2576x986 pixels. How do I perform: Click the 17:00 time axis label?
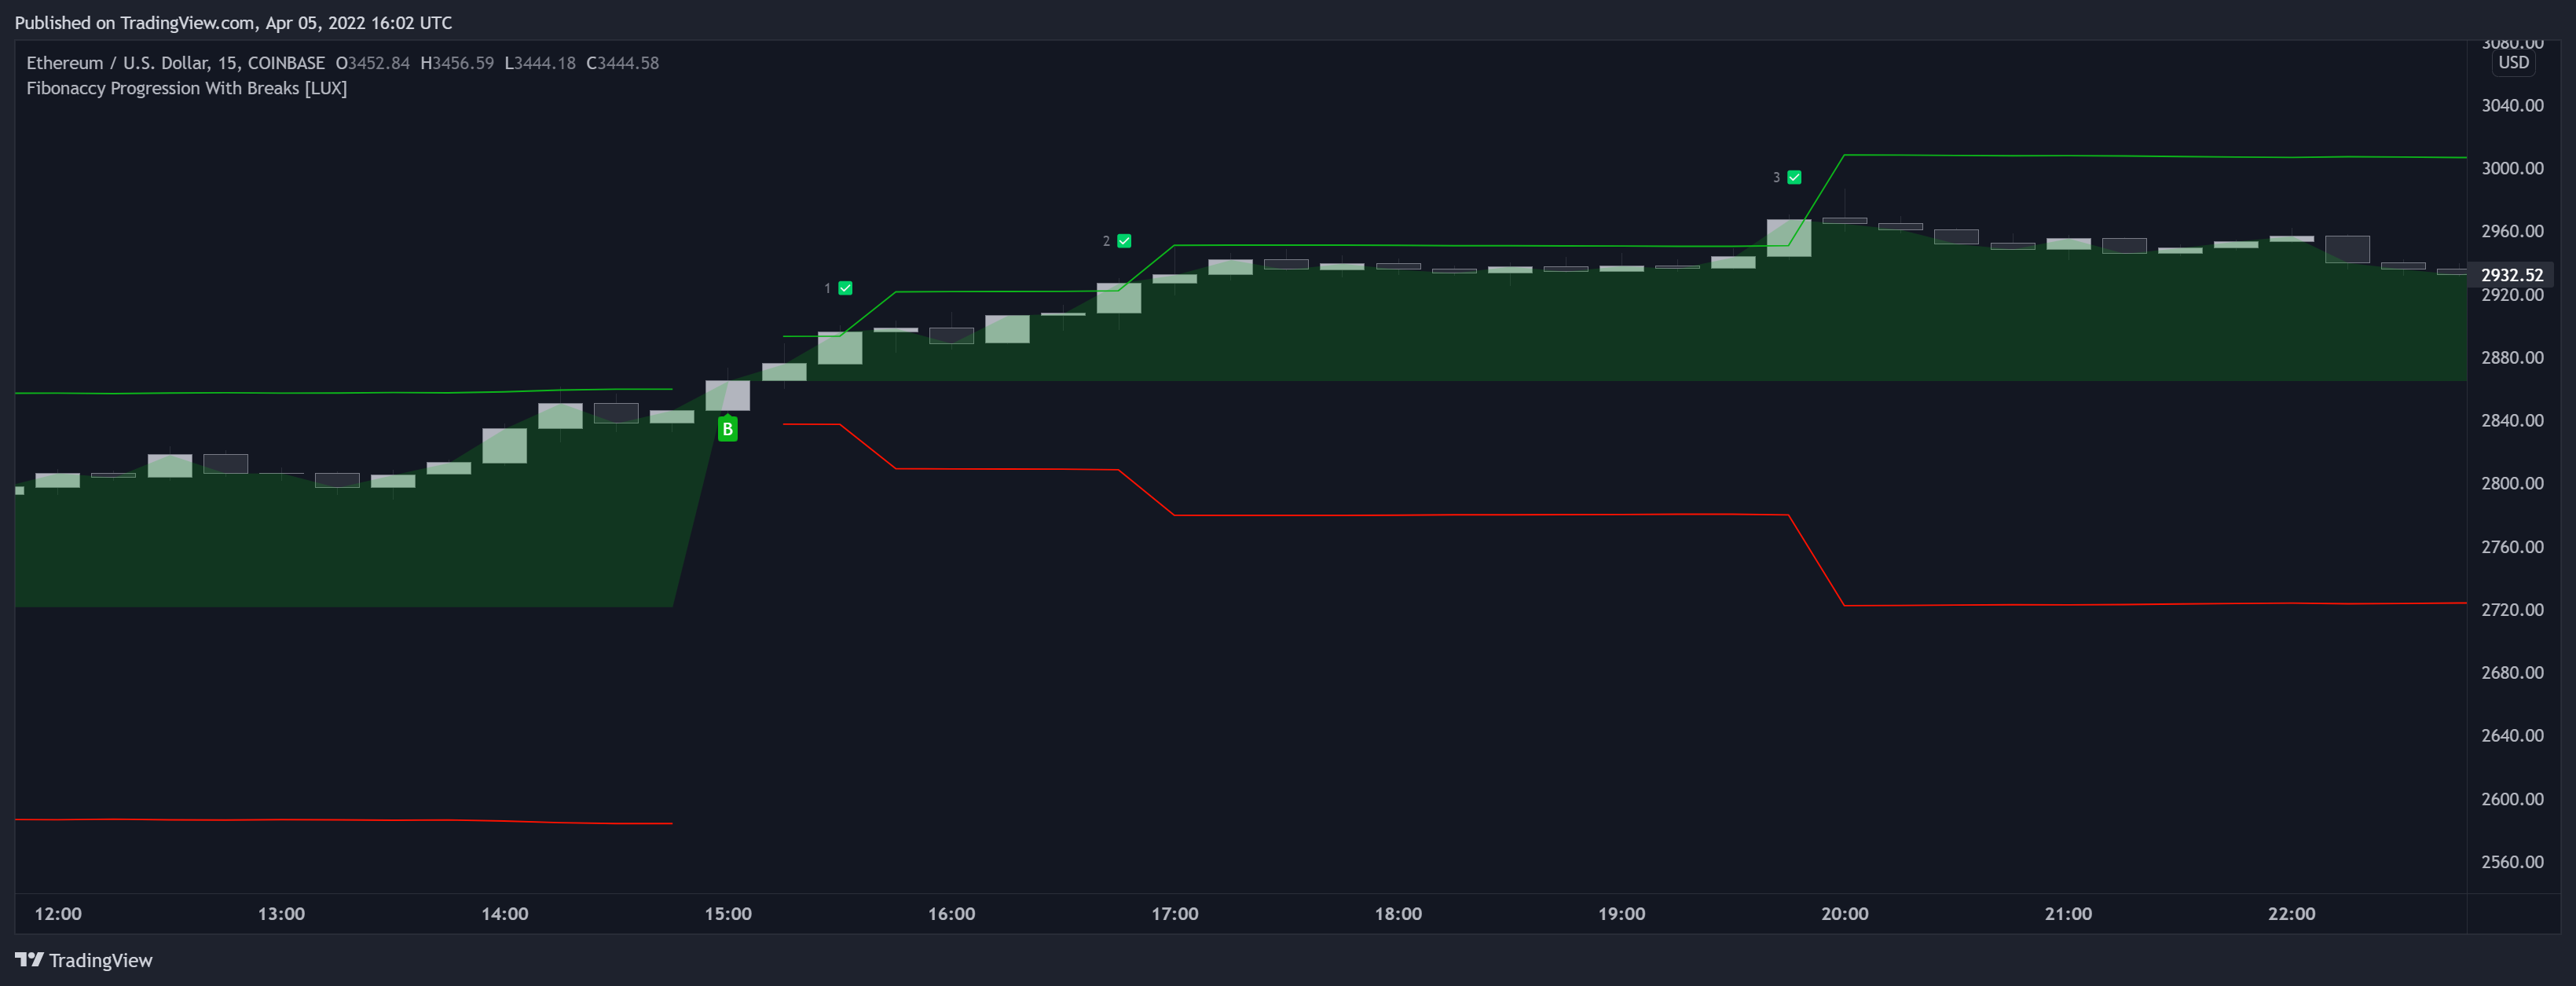pyautogui.click(x=1174, y=914)
